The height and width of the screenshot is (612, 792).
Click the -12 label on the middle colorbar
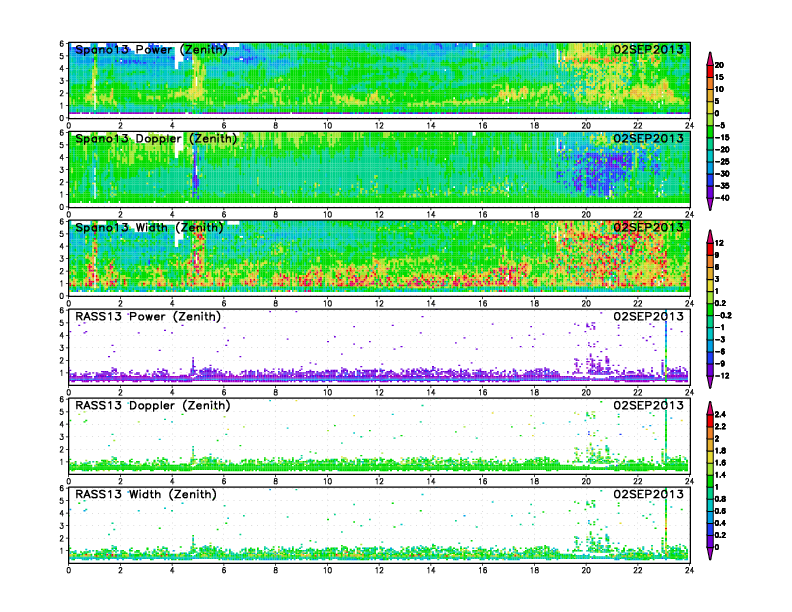pyautogui.click(x=722, y=376)
